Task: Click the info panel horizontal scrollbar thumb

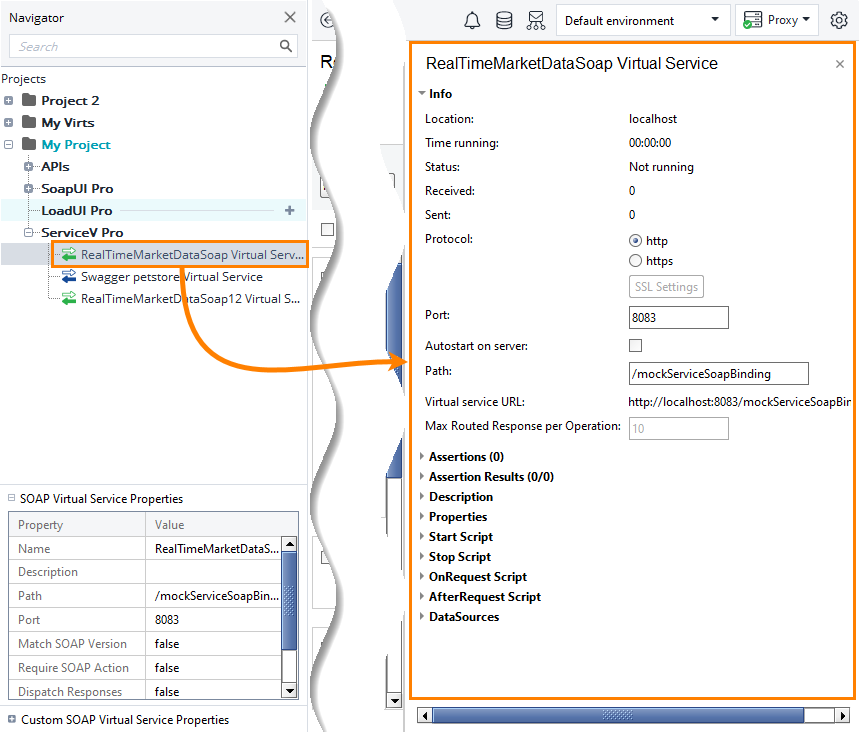Action: [x=618, y=715]
